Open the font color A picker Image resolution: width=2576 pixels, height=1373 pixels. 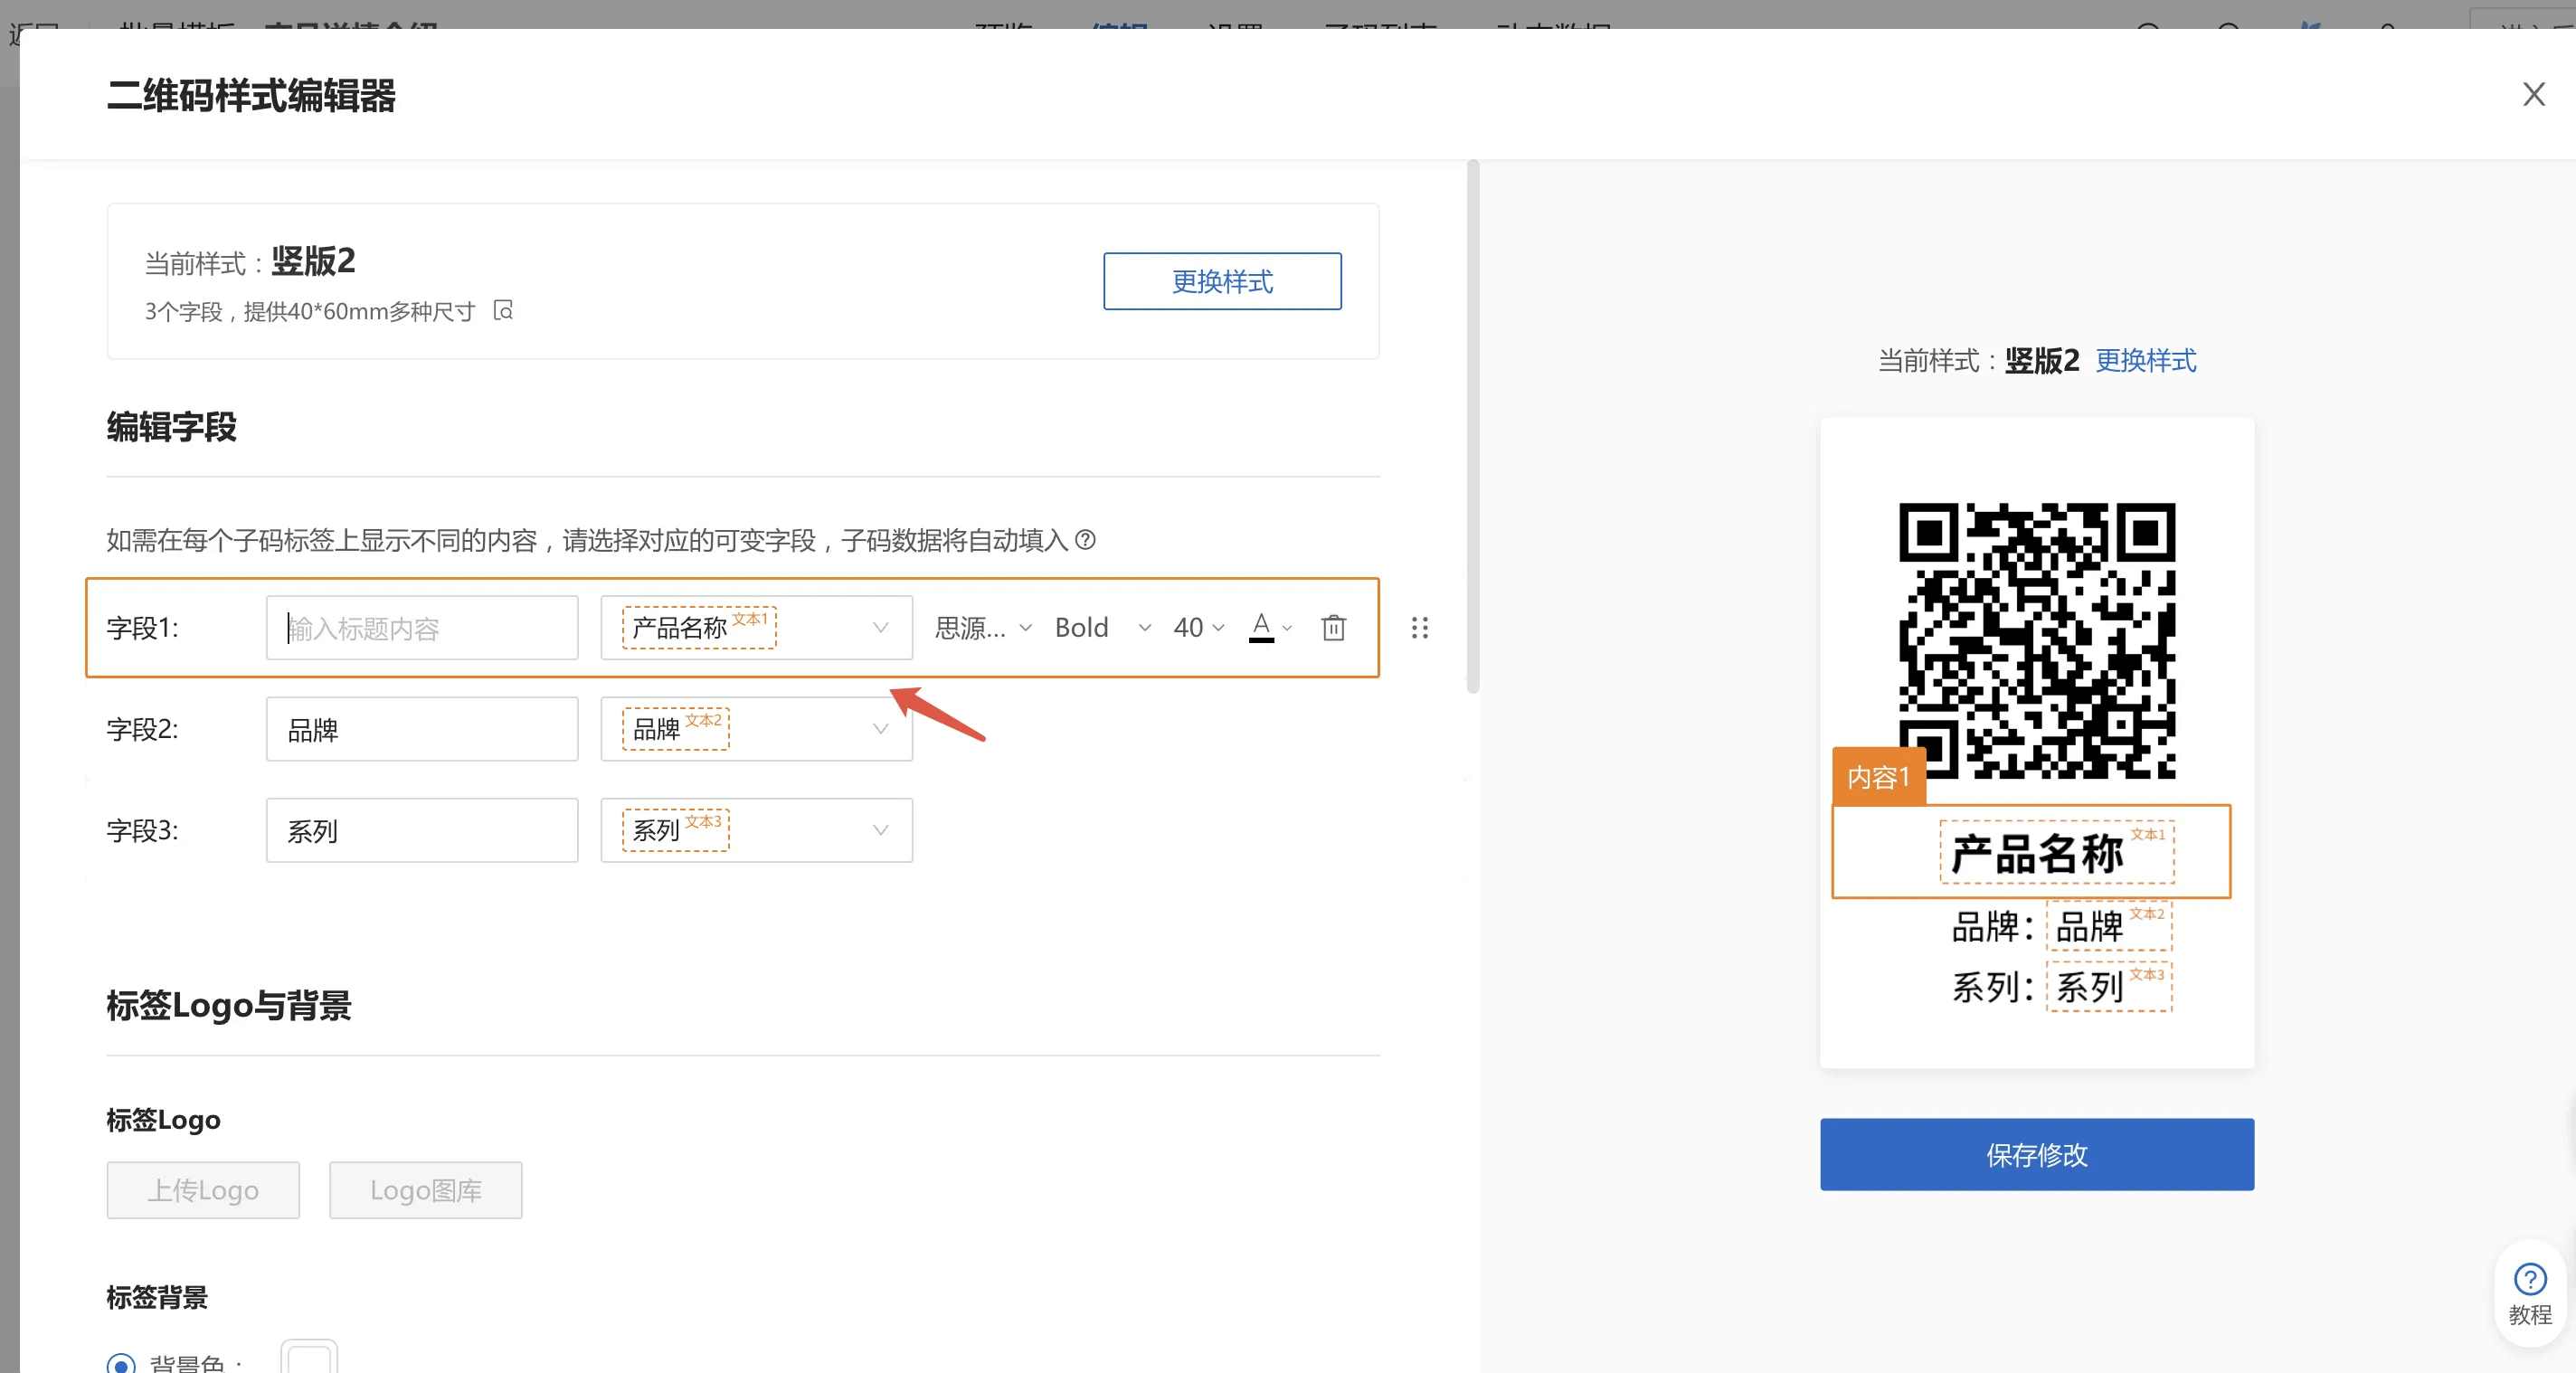pyautogui.click(x=1270, y=628)
